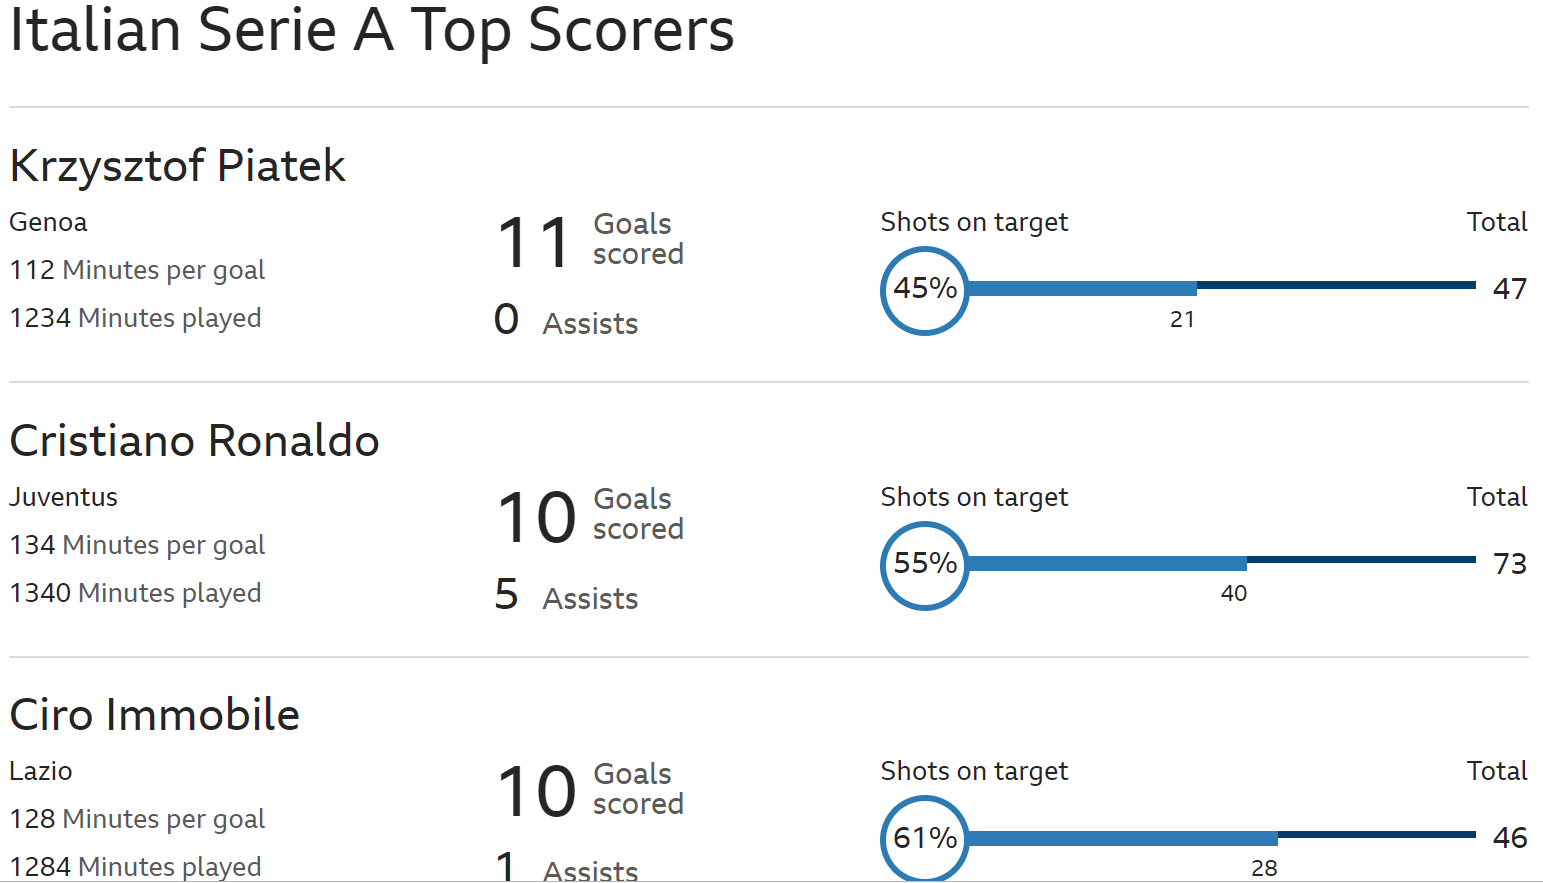This screenshot has height=883, width=1543.
Task: Click the Lazio club name
Action: tap(41, 771)
